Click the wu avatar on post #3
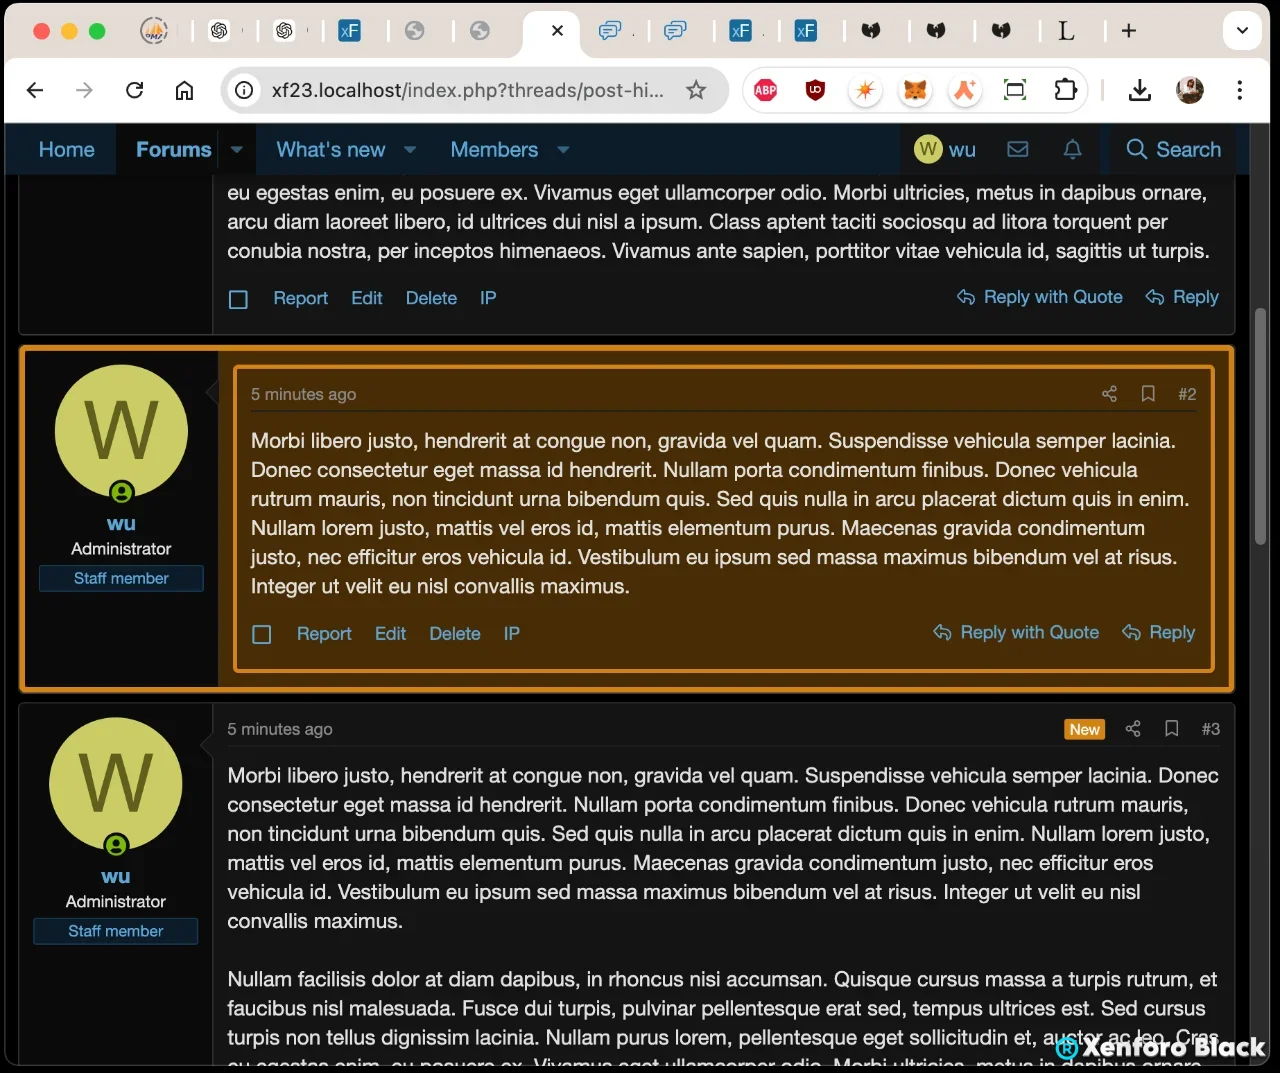 coord(116,784)
